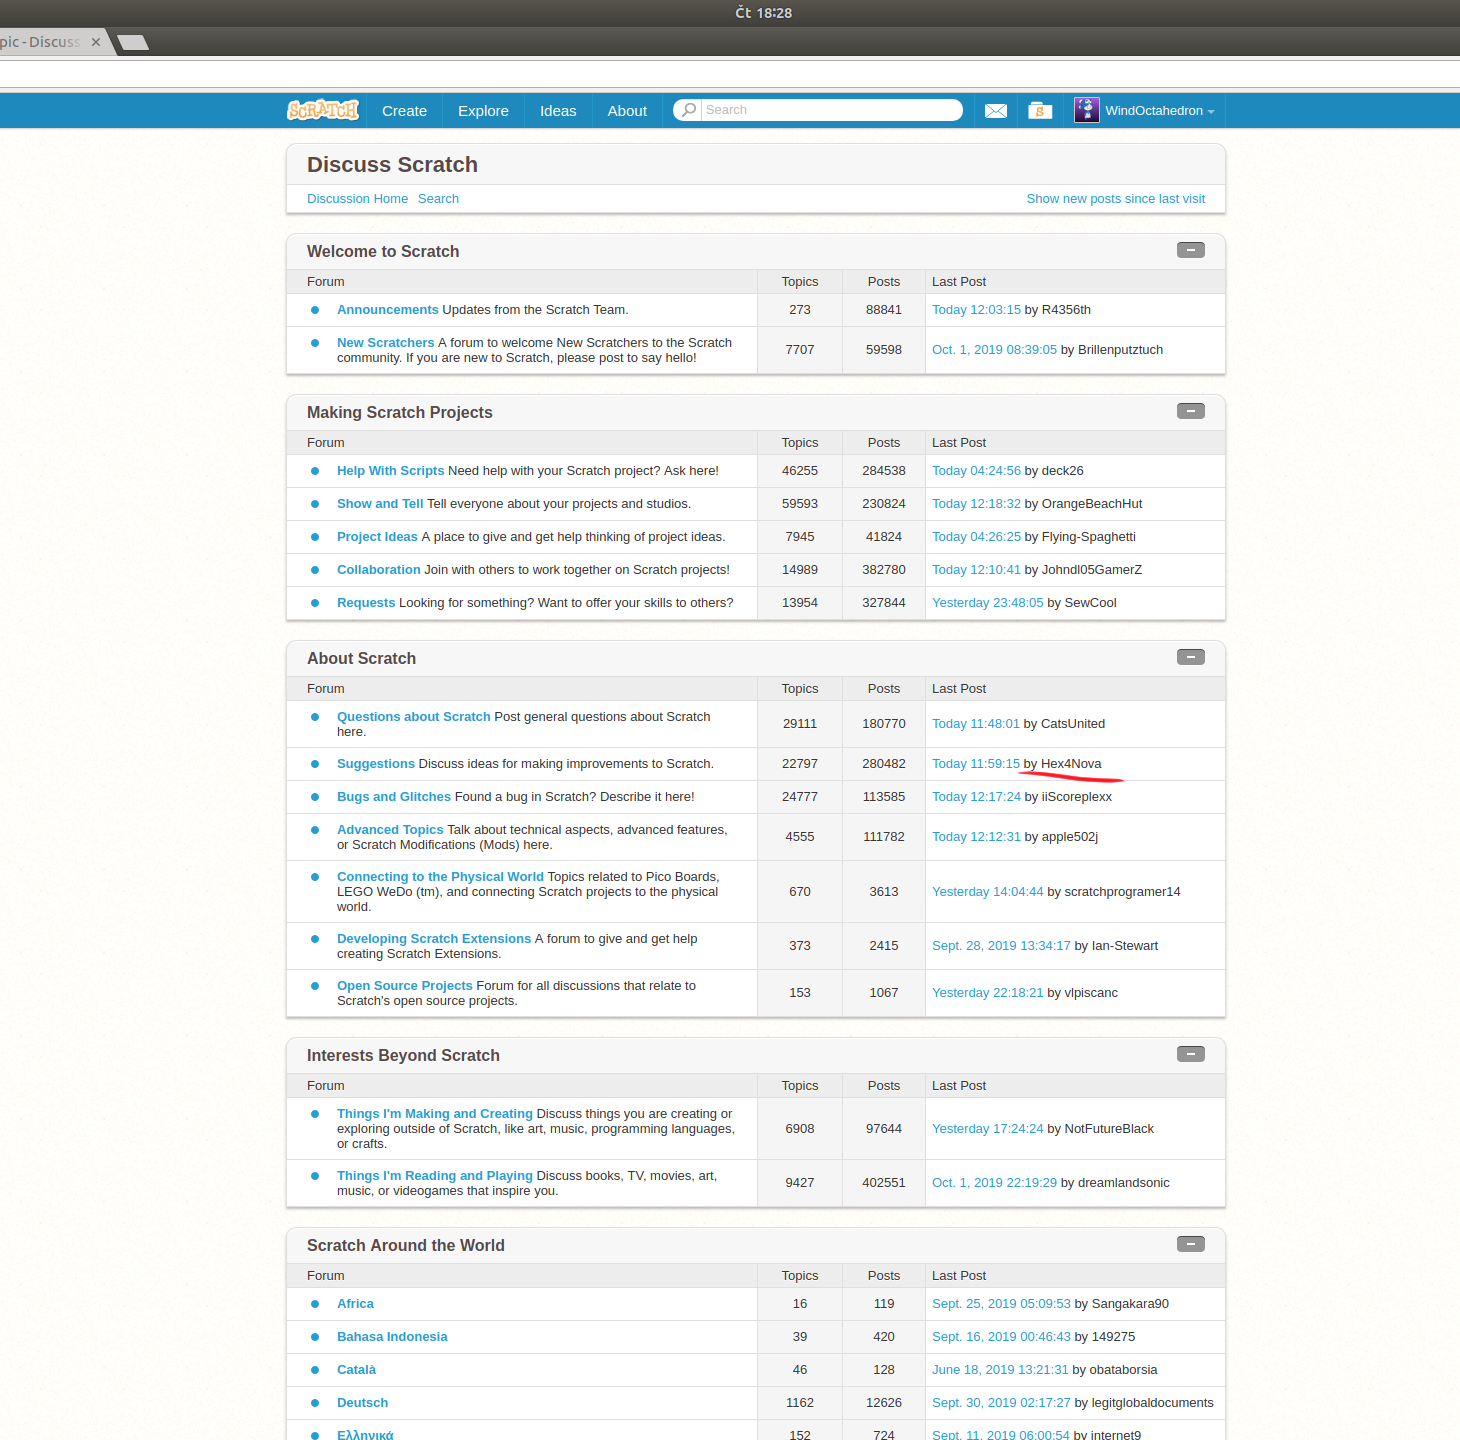This screenshot has width=1460, height=1440.
Task: Open the messages envelope icon
Action: click(995, 111)
